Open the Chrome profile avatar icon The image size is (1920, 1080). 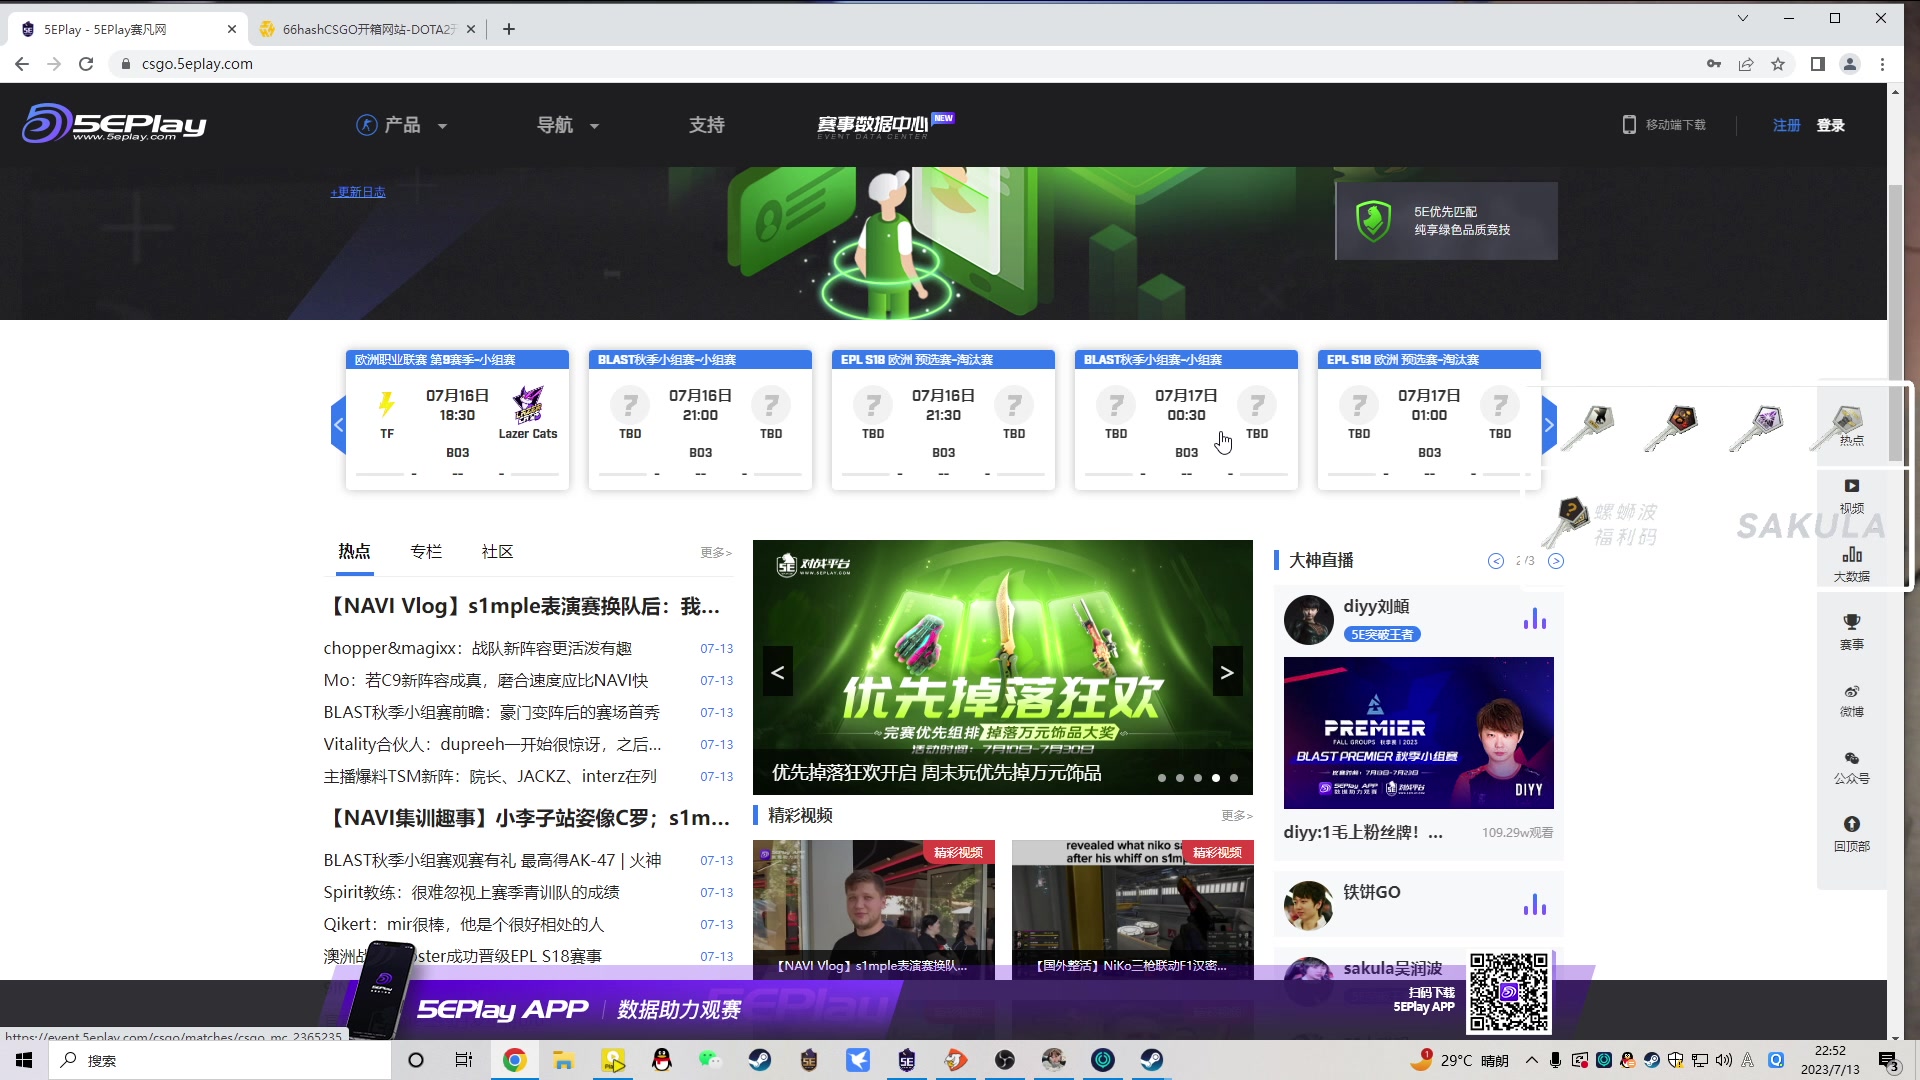tap(1850, 64)
